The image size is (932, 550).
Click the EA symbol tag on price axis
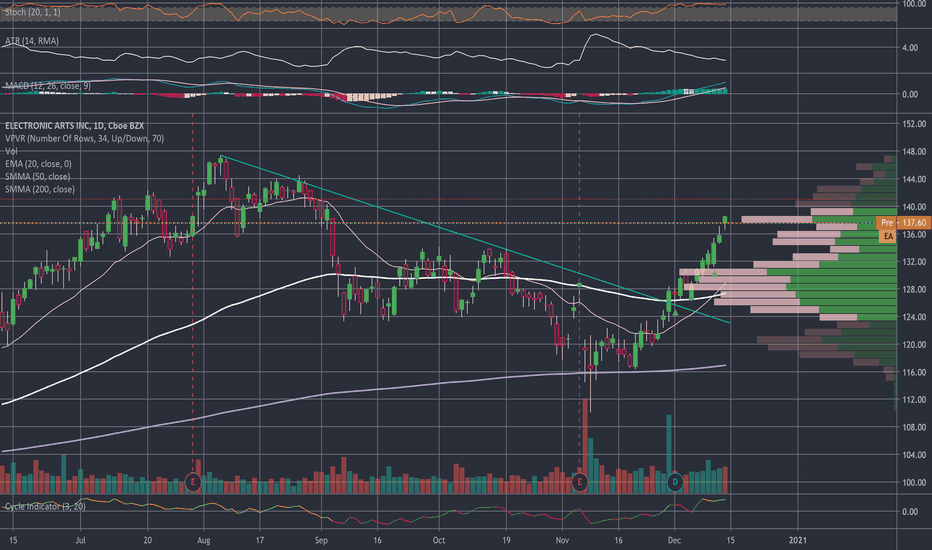[x=888, y=236]
